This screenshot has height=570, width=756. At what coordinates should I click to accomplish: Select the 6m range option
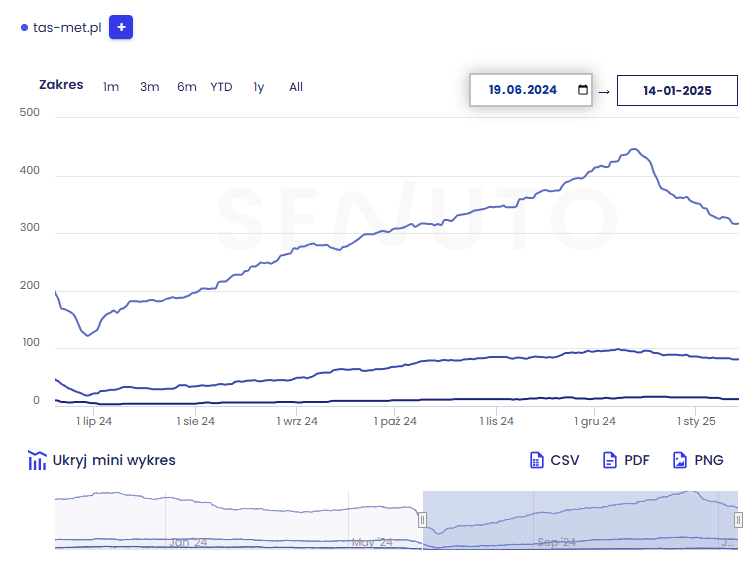pos(187,87)
